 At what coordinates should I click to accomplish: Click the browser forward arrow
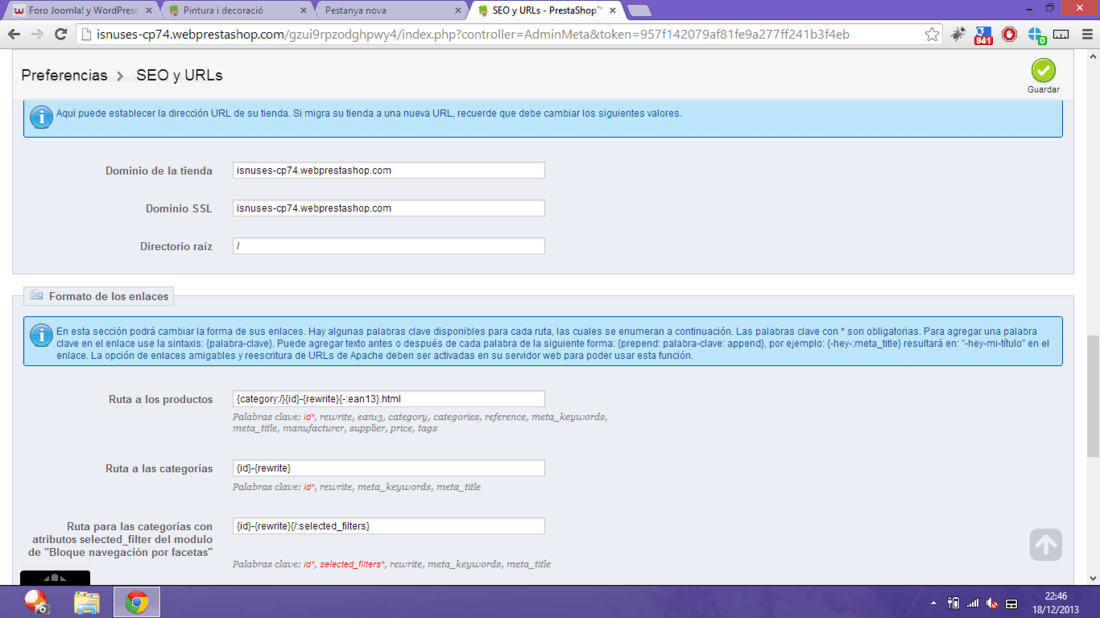click(37, 34)
